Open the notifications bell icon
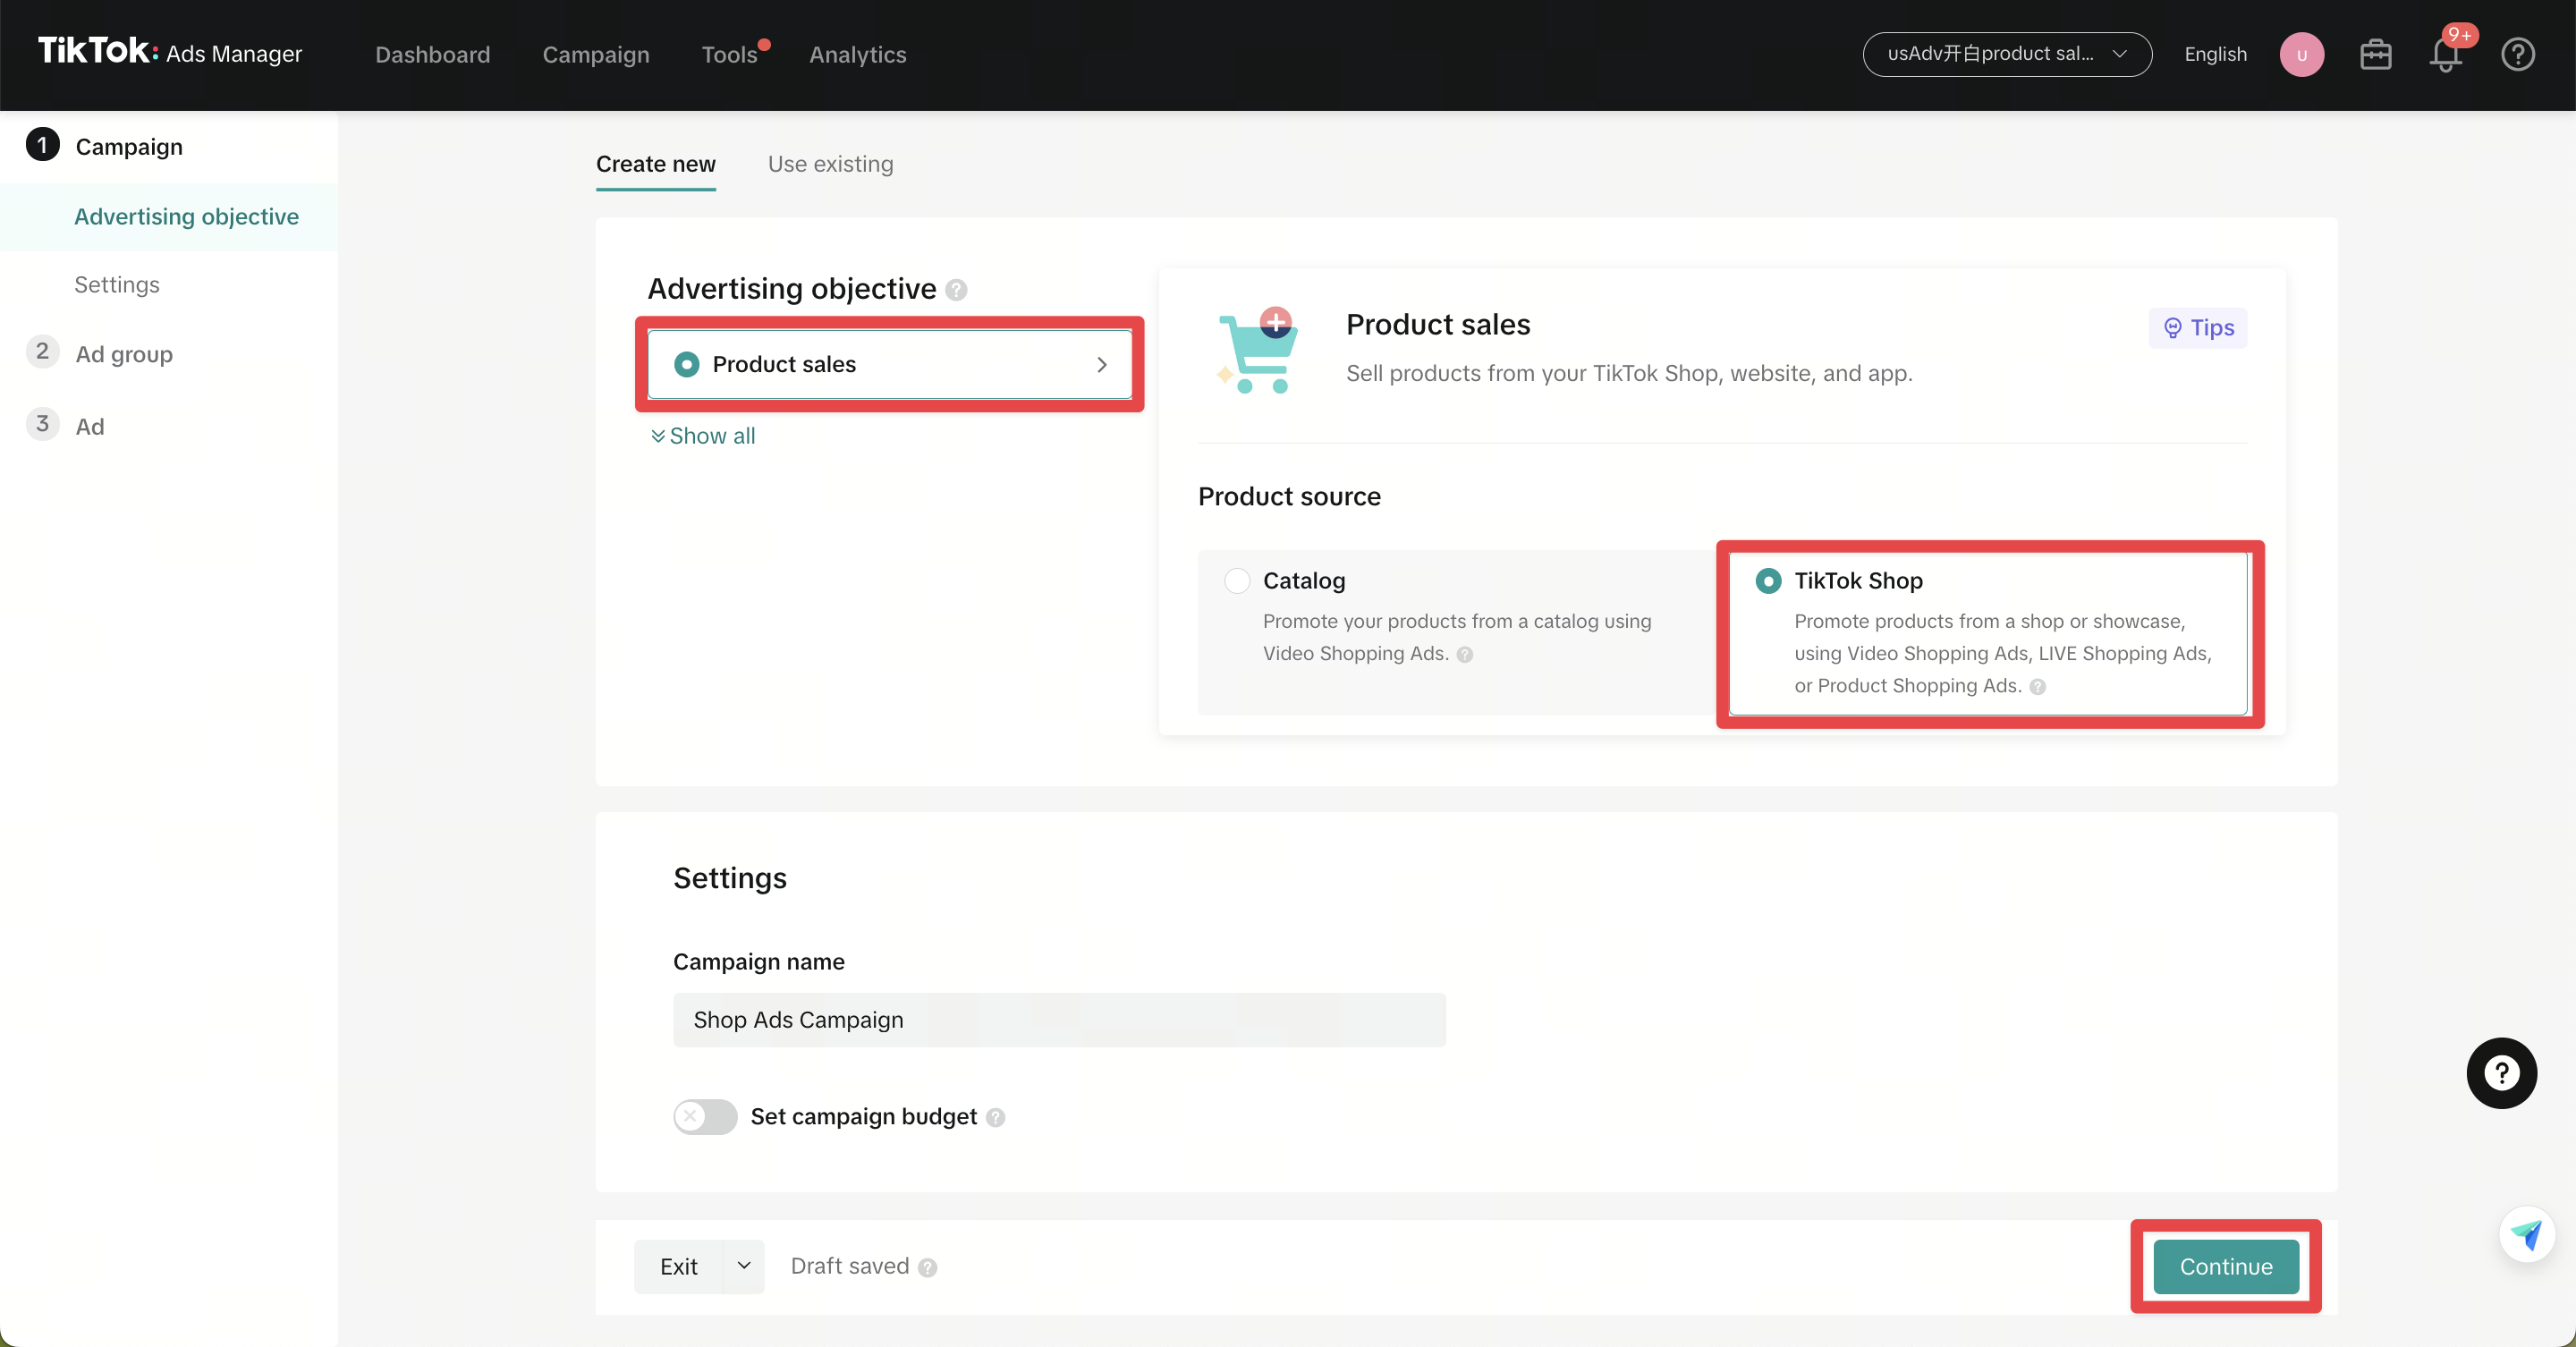The image size is (2576, 1347). 2445,55
